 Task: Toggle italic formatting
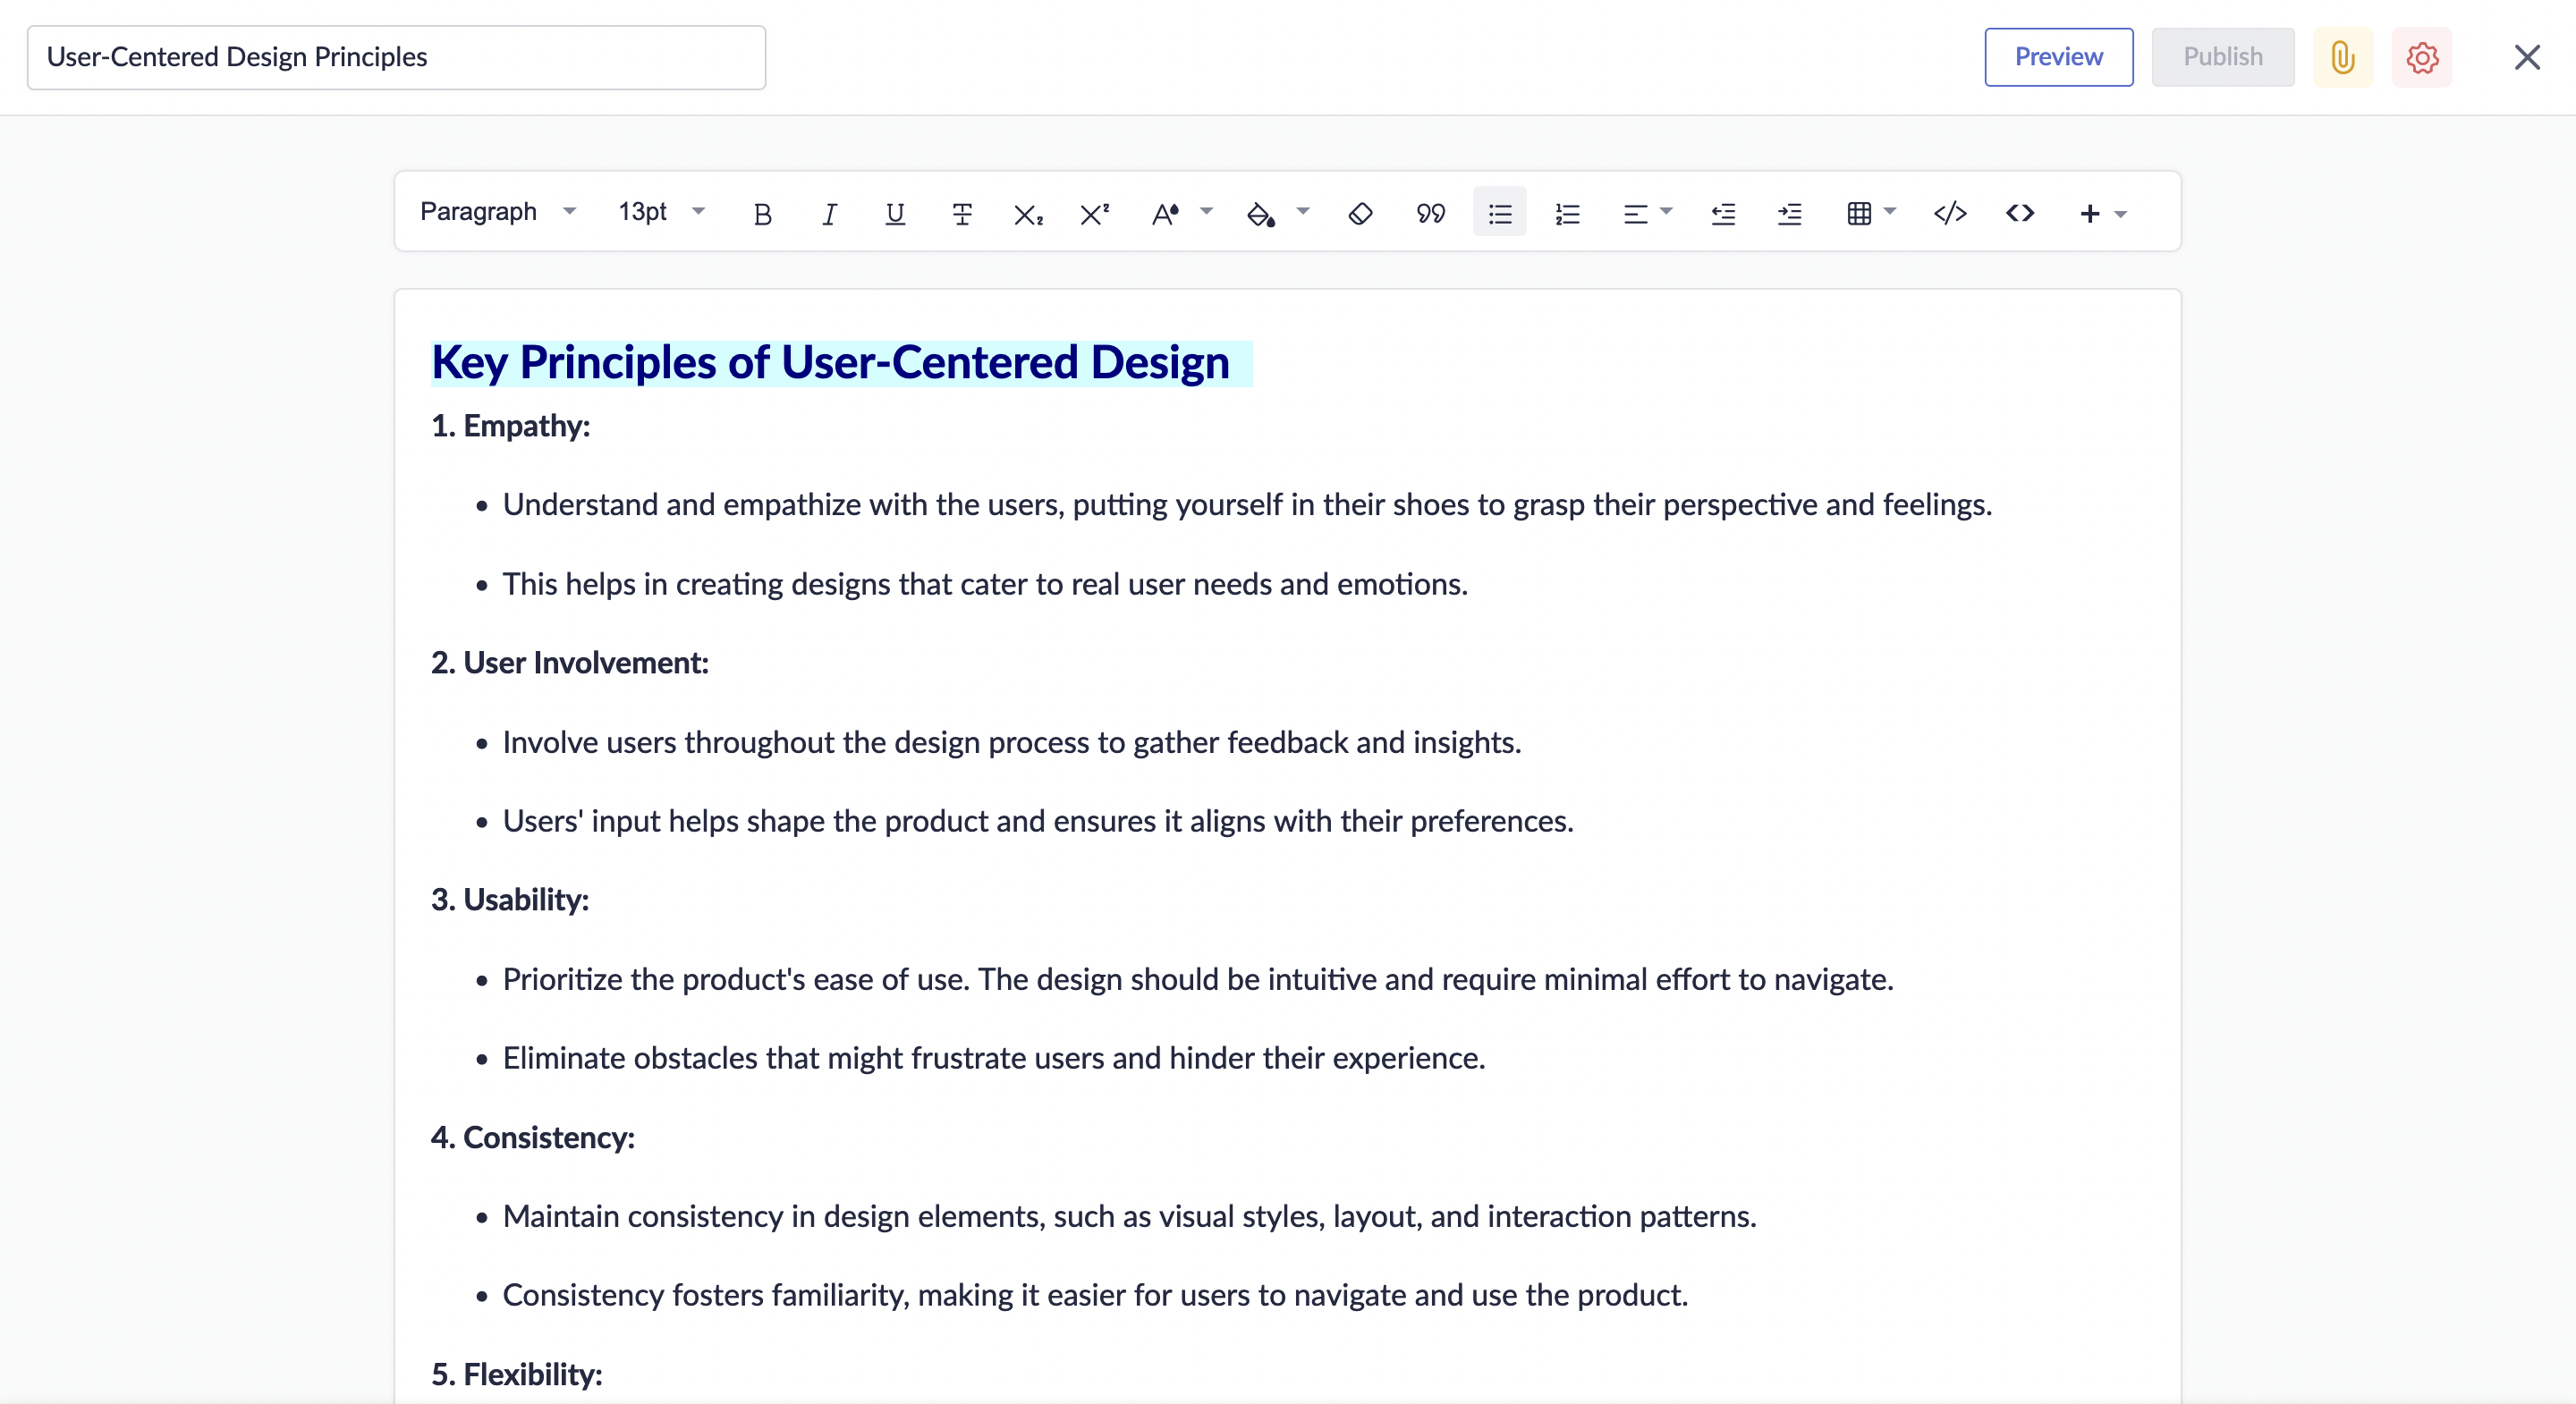pyautogui.click(x=829, y=213)
